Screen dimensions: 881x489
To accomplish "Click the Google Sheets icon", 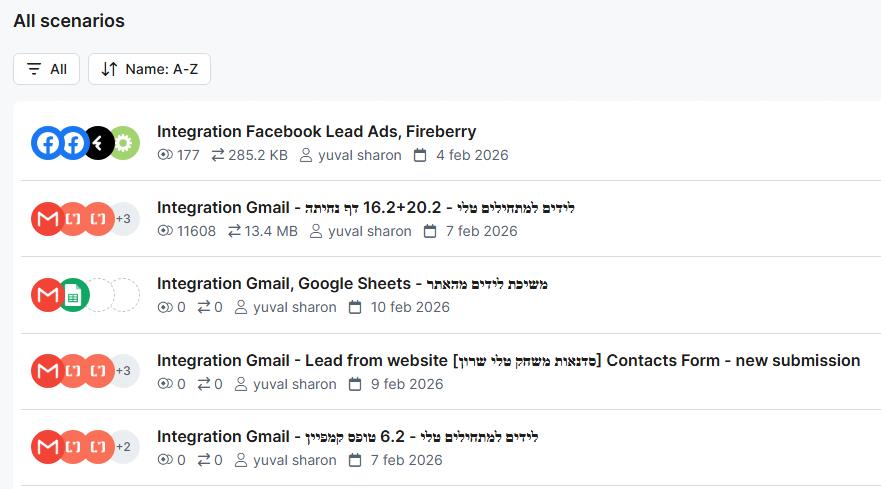I will click(x=74, y=295).
